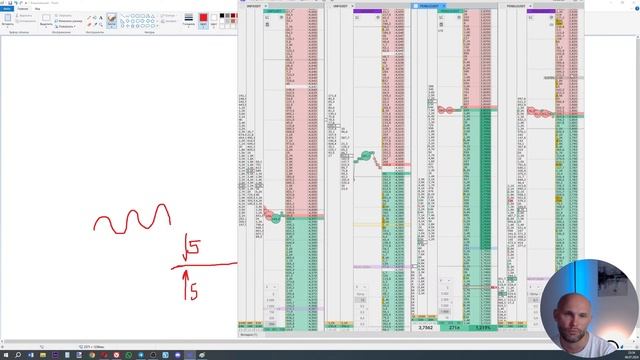Open File Explorer from the taskbar

(42, 355)
